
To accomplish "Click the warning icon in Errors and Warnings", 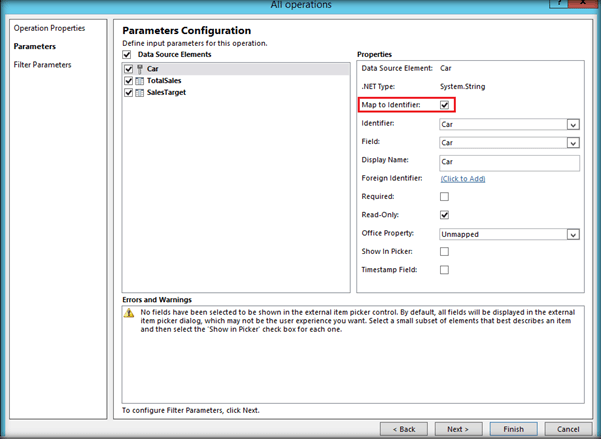I will pyautogui.click(x=129, y=313).
